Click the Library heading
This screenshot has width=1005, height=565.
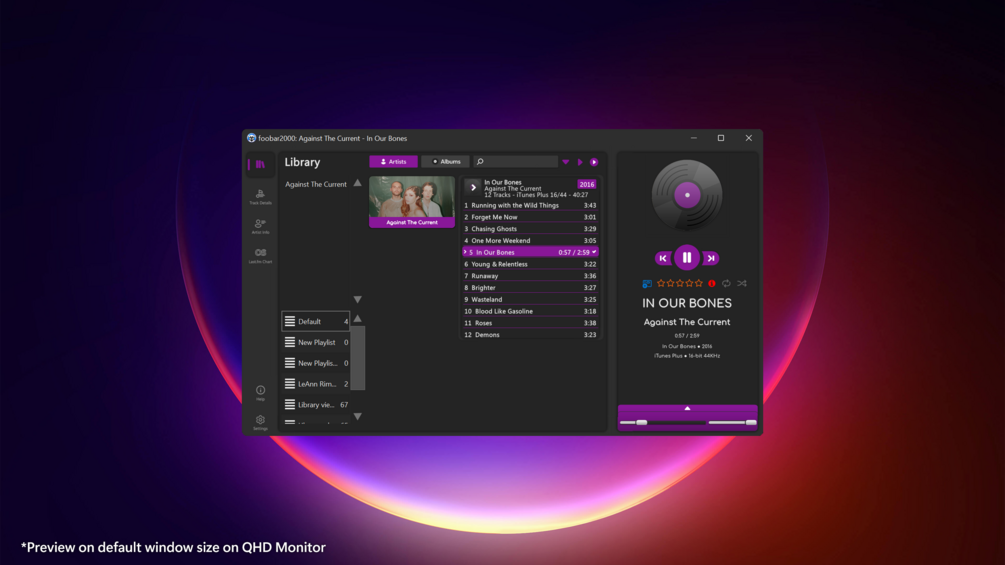(303, 163)
